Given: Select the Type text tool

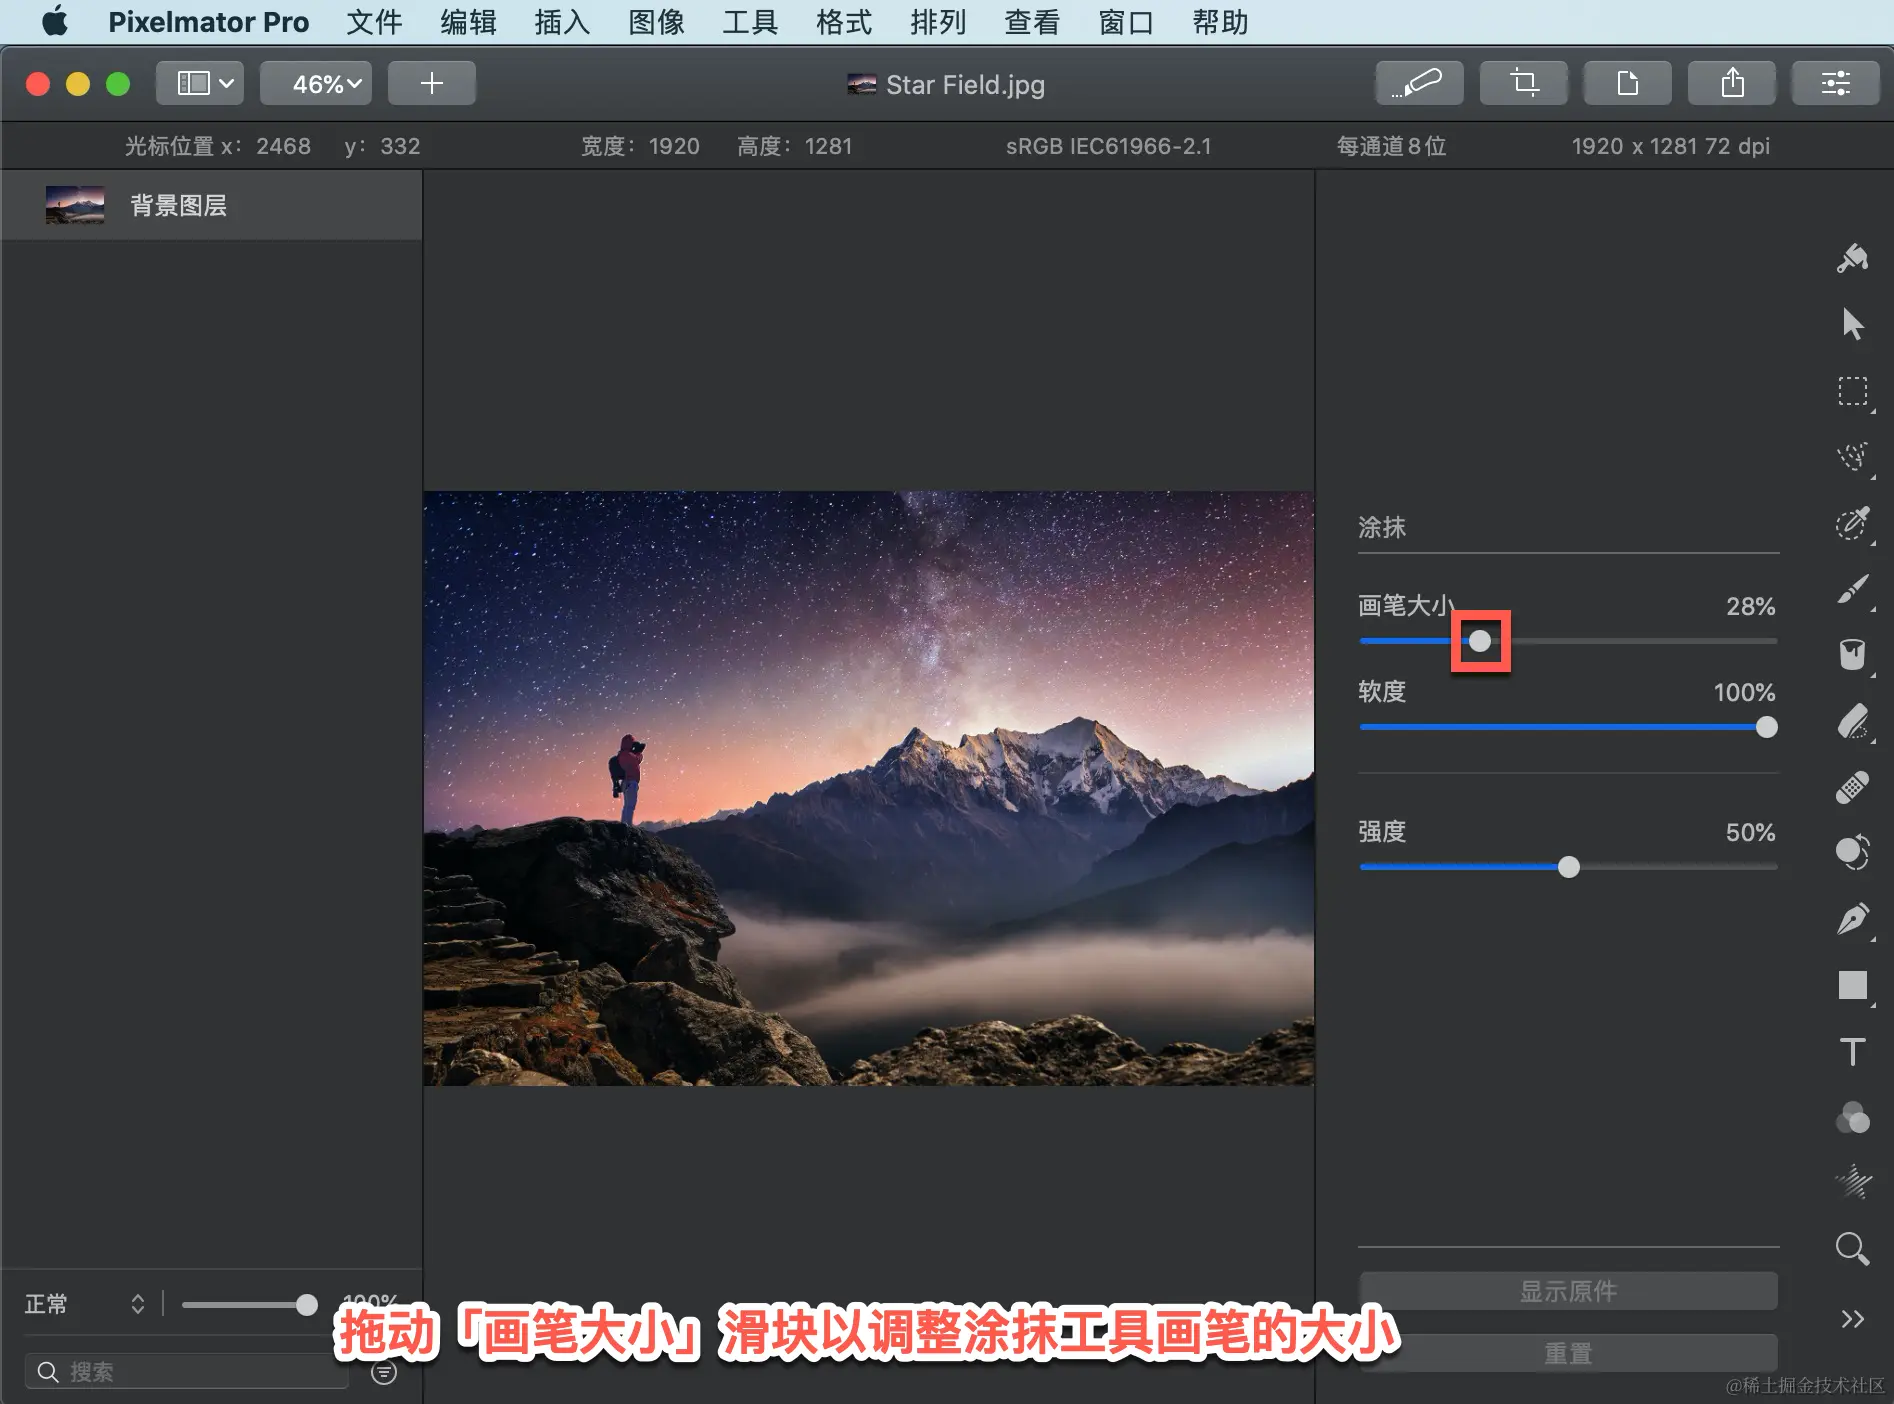Looking at the screenshot, I should (x=1853, y=1052).
